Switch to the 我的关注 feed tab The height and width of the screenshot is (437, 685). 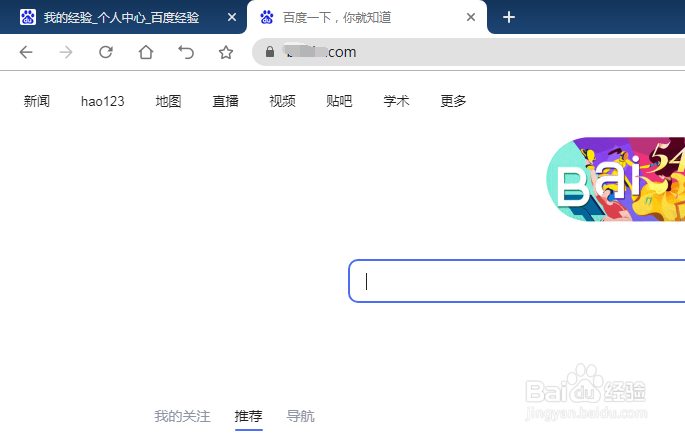coord(182,416)
